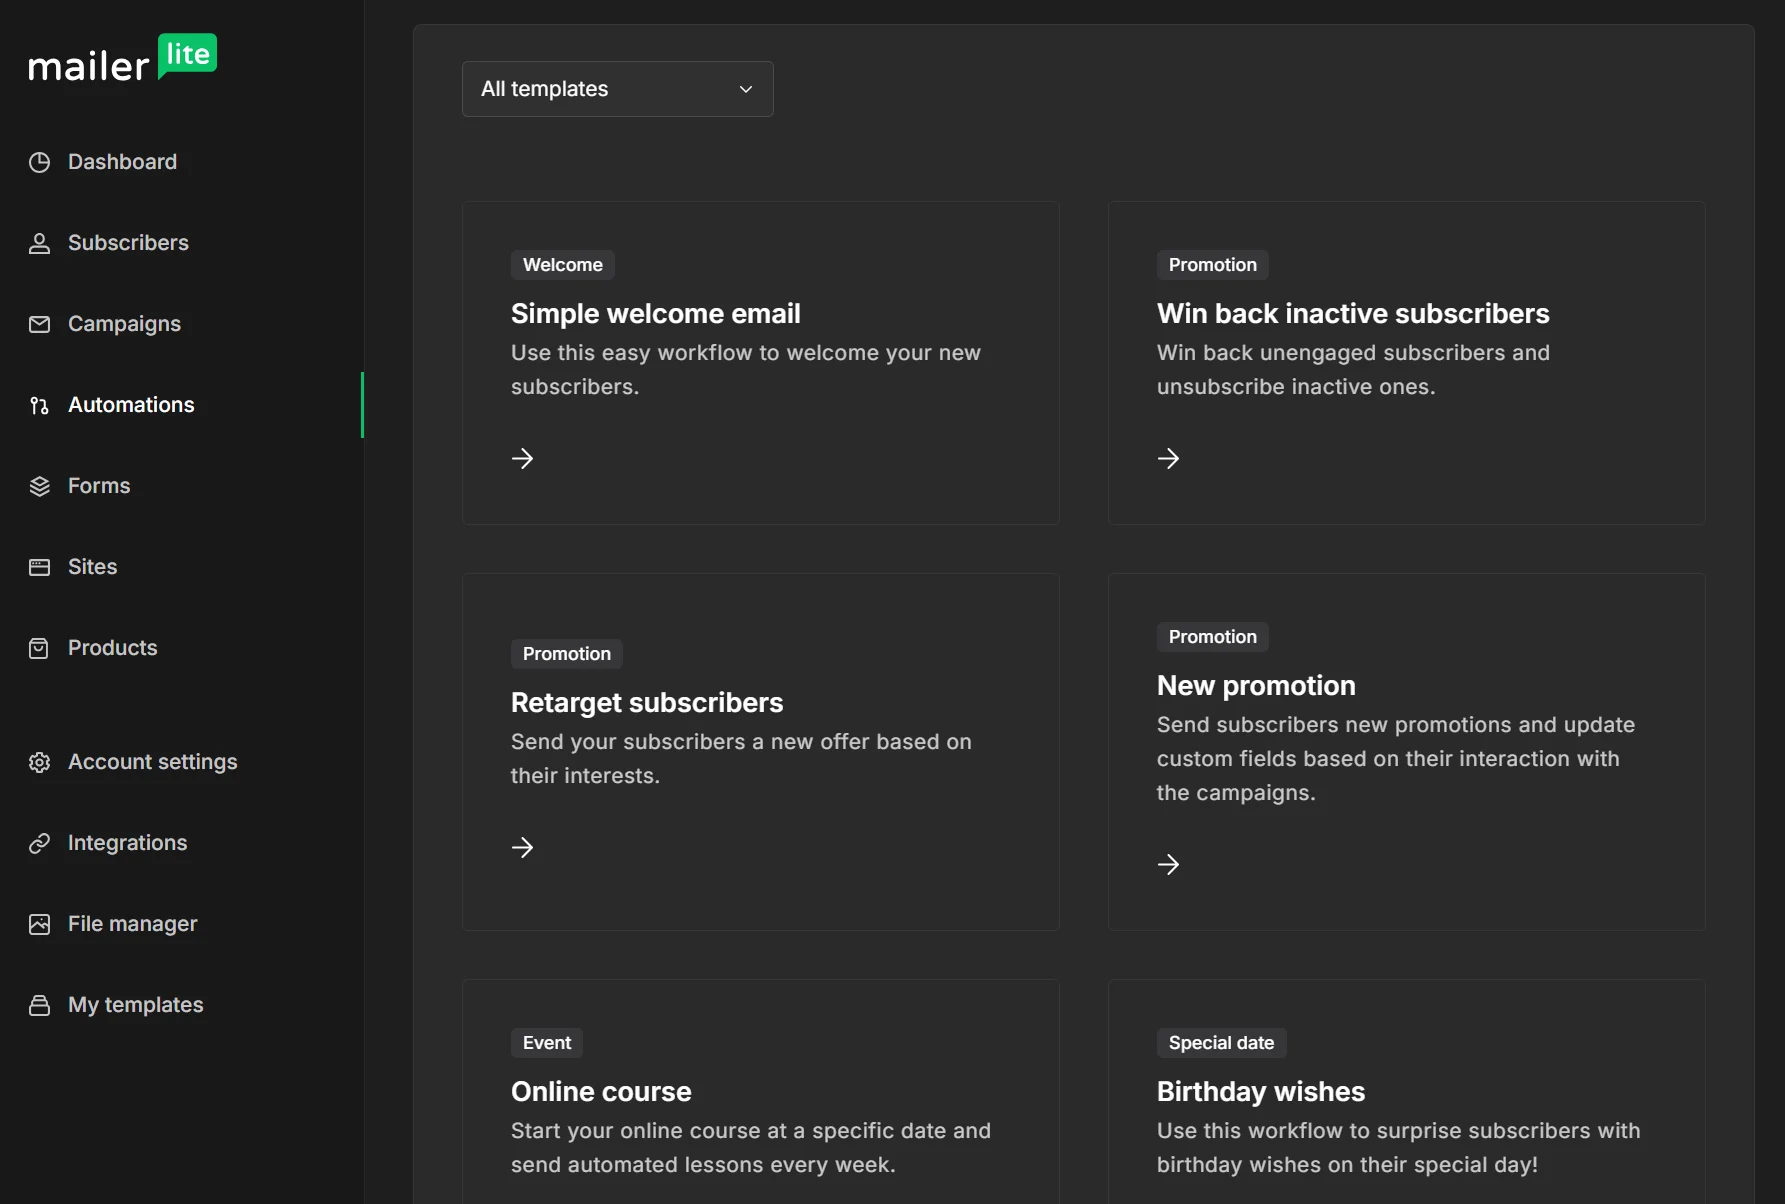Click description 'Win back unengaged subscribers'
The image size is (1785, 1204).
coord(1353,370)
